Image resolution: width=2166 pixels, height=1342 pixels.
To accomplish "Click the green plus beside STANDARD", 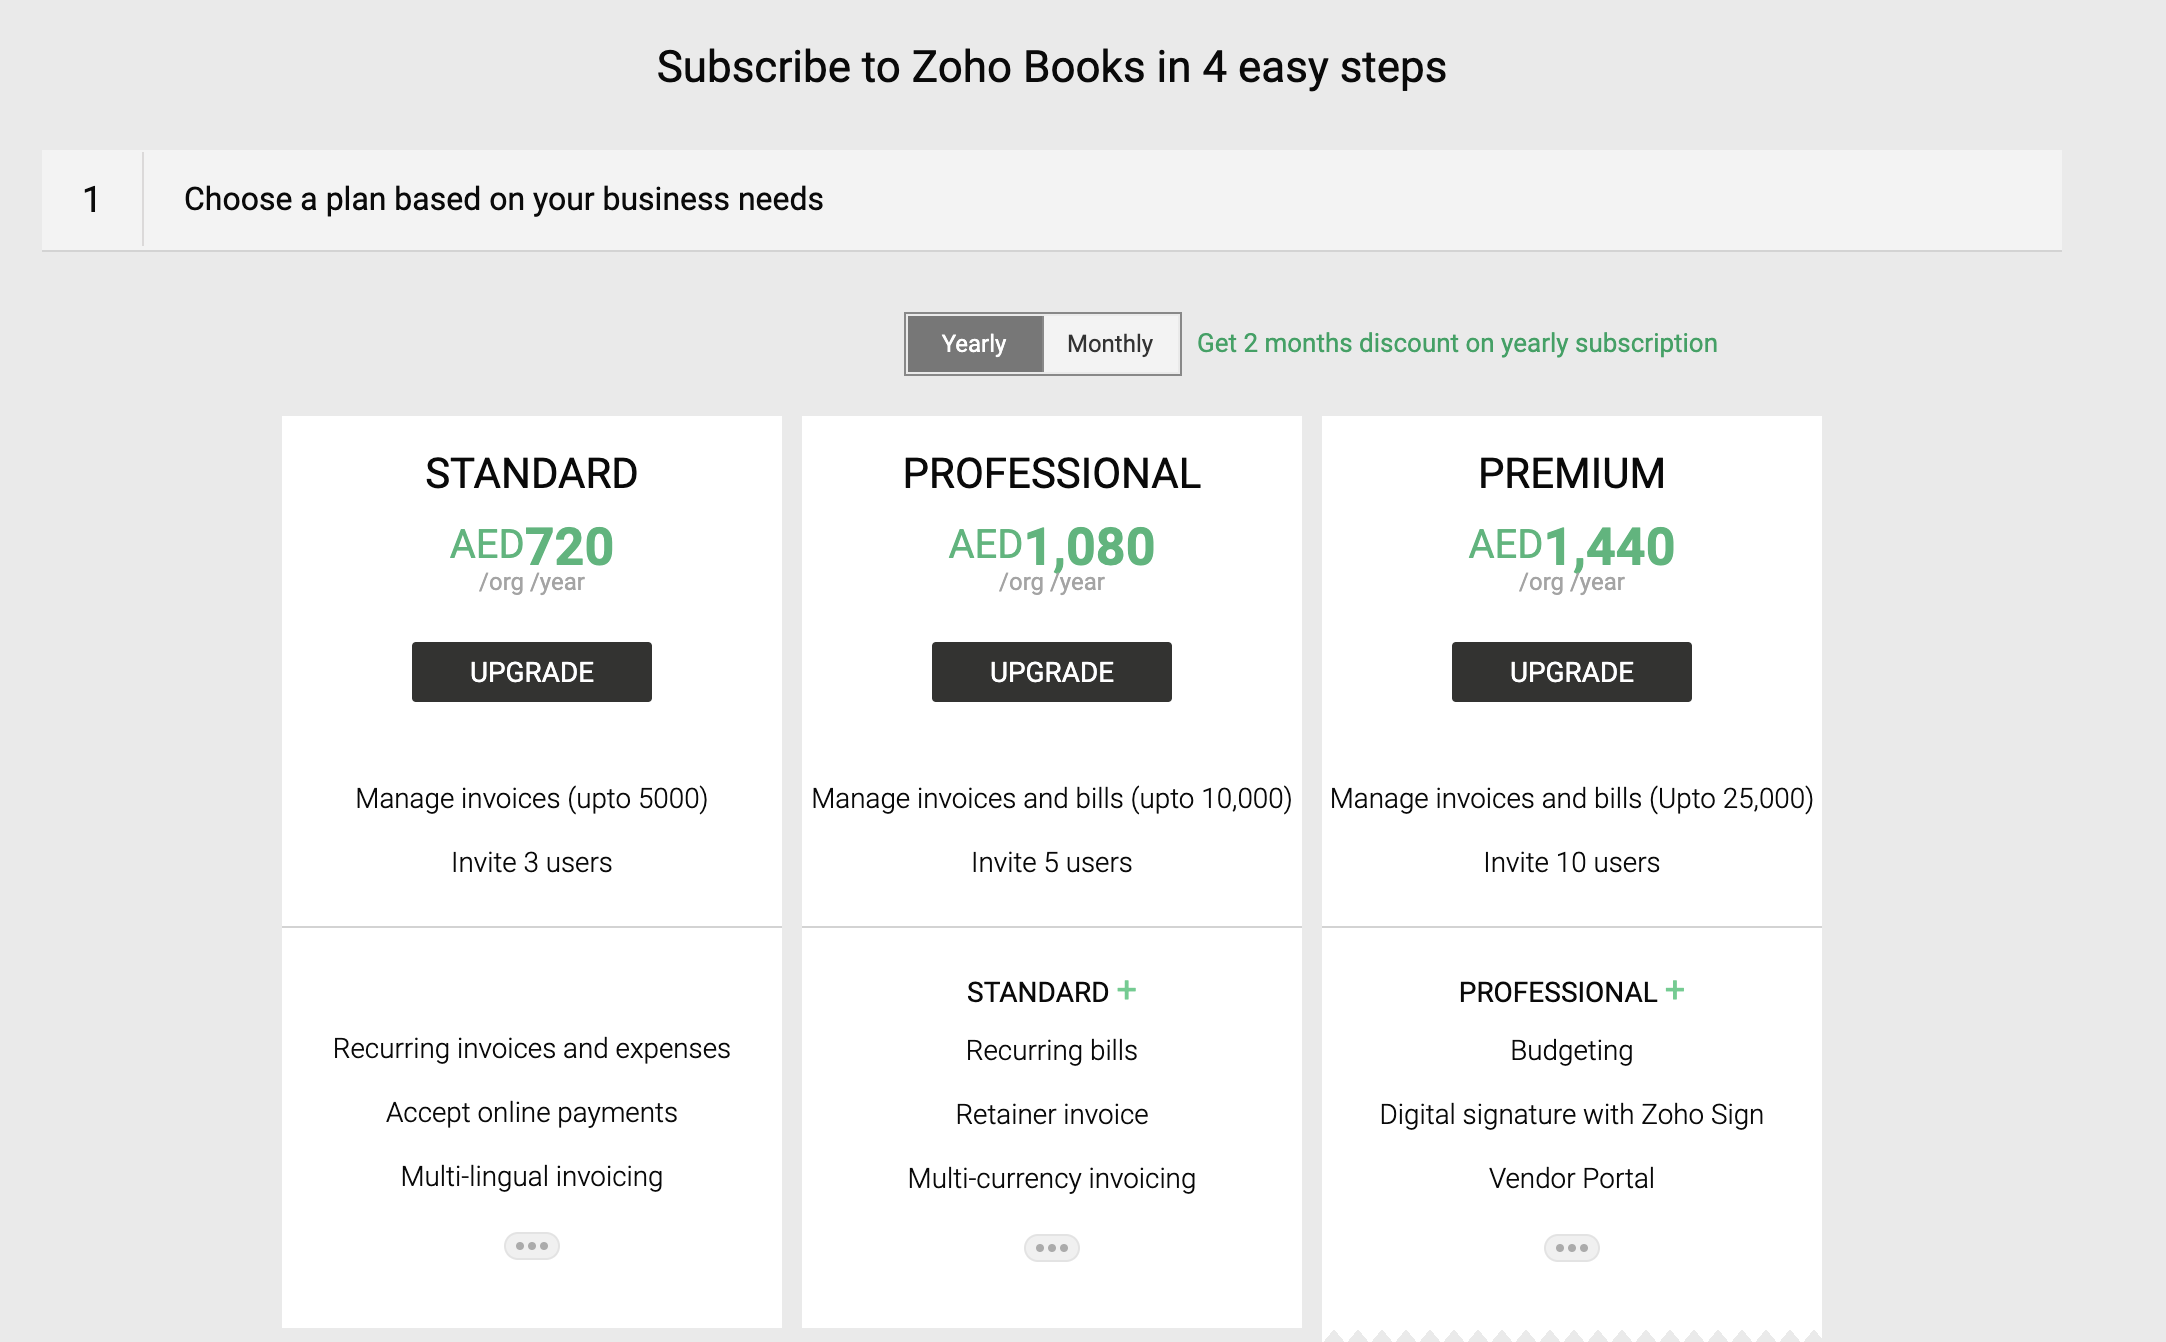I will pos(1127,990).
